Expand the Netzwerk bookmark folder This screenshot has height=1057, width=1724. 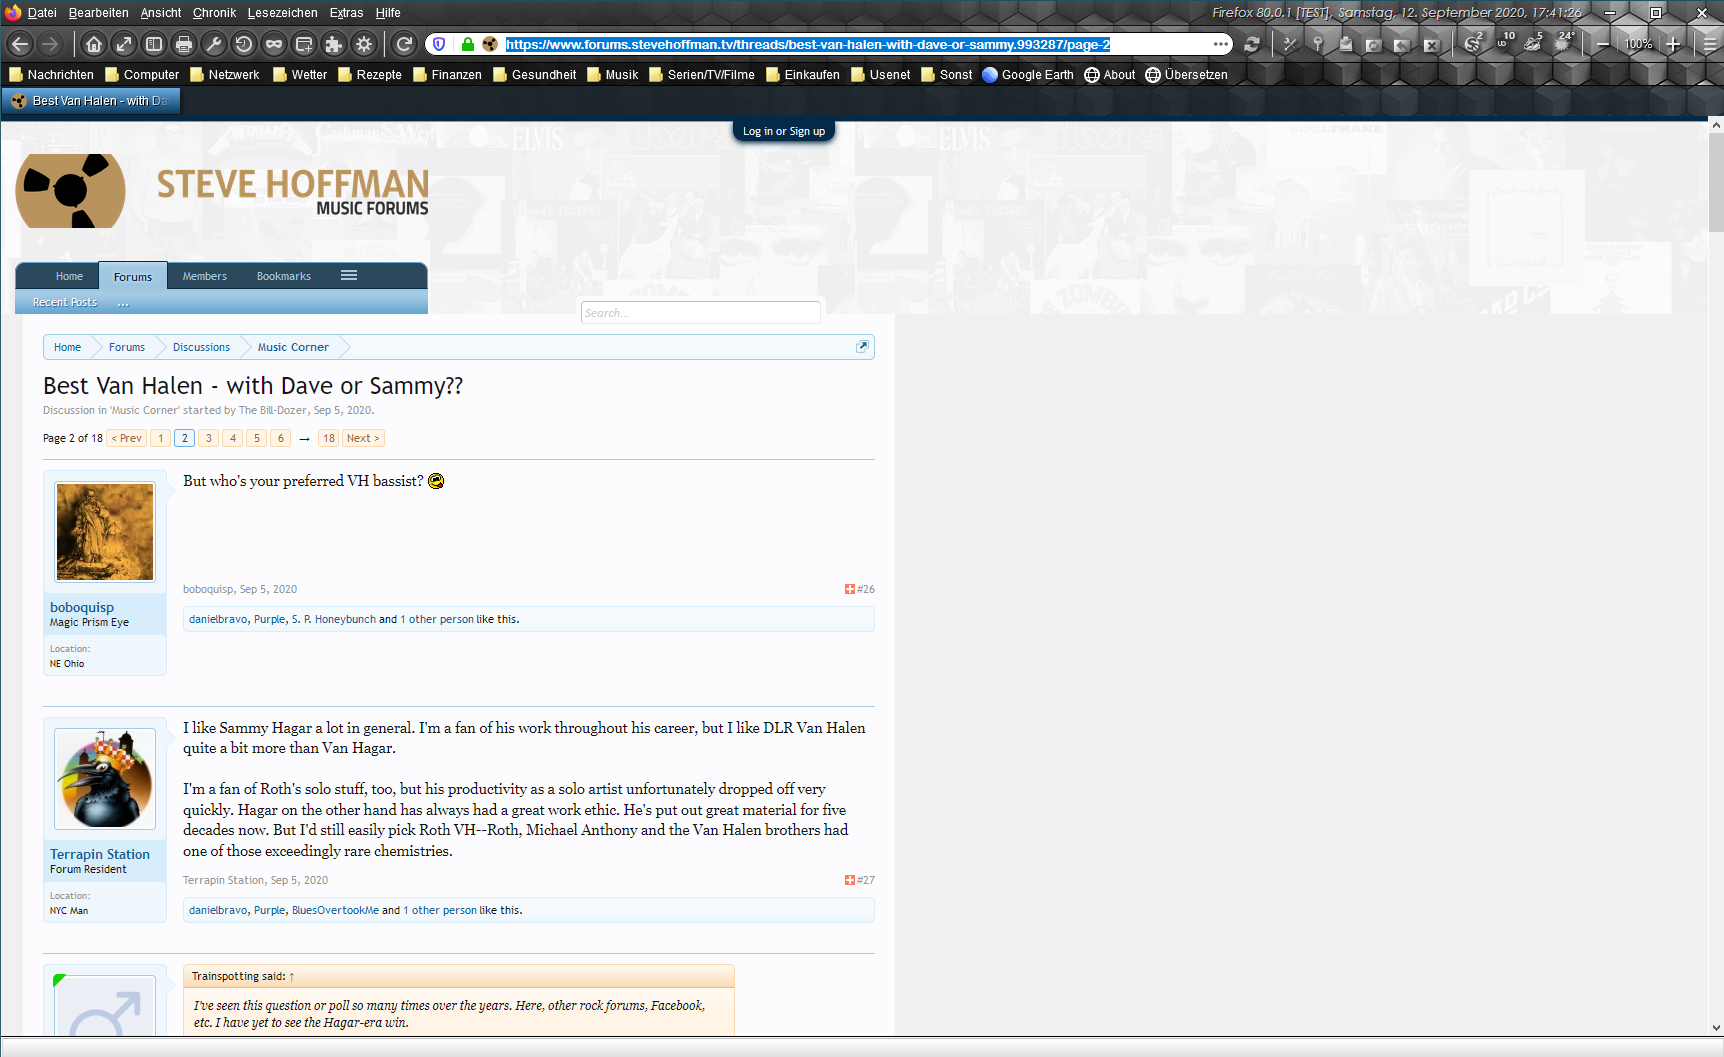coord(225,75)
